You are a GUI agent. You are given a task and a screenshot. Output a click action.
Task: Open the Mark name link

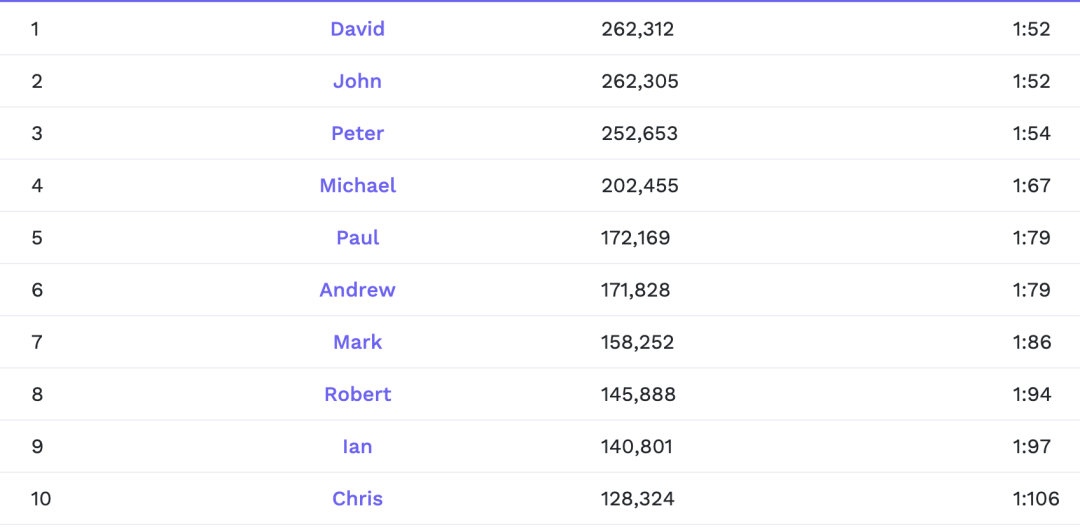coord(357,342)
